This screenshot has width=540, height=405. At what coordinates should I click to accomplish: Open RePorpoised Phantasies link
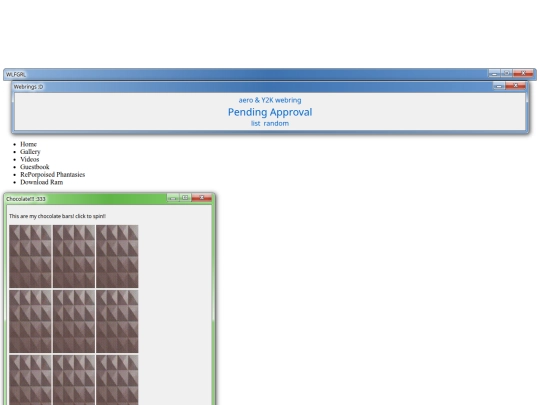point(53,174)
